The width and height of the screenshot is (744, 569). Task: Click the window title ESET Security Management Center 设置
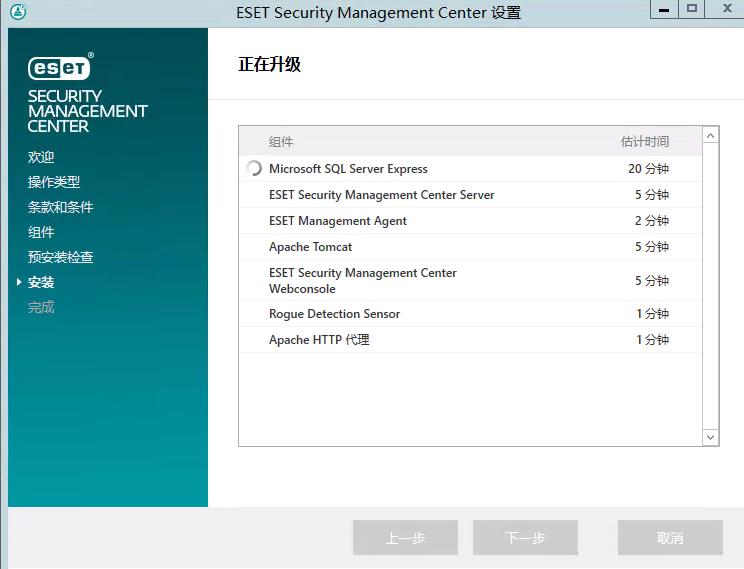[379, 12]
